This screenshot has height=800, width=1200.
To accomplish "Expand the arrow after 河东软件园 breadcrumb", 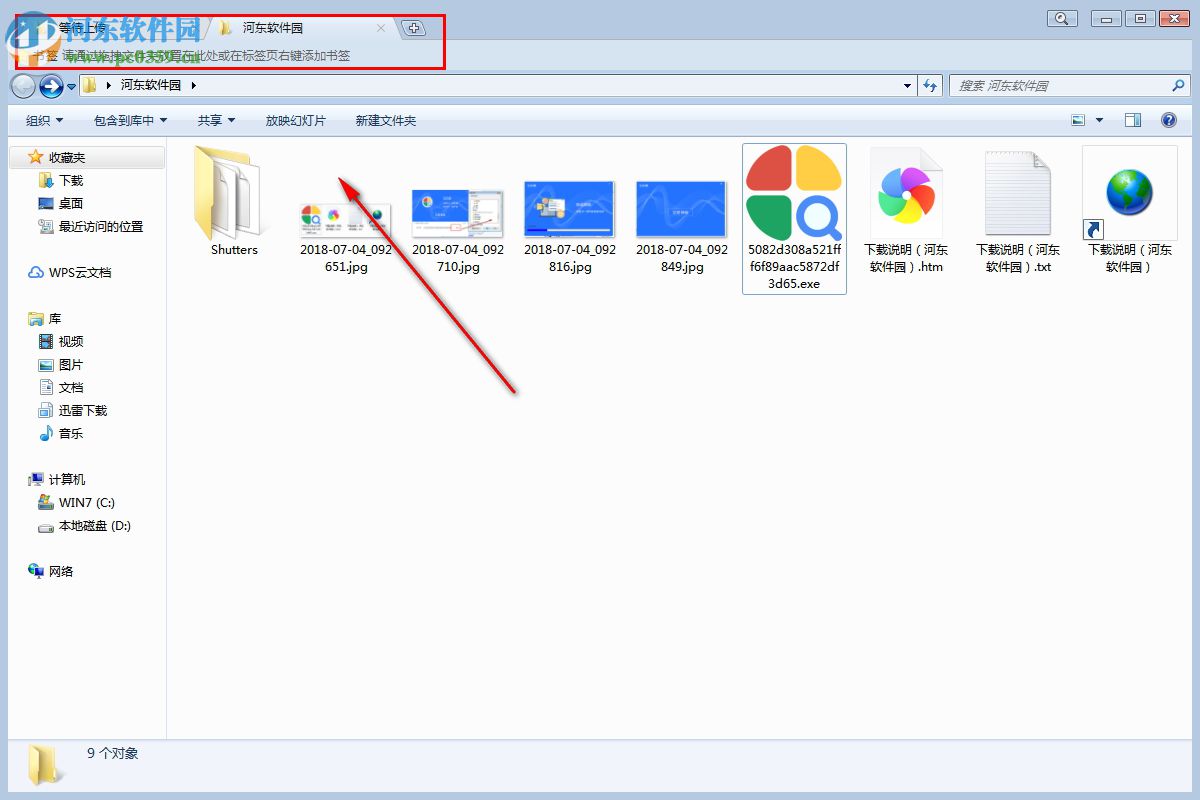I will pyautogui.click(x=193, y=86).
